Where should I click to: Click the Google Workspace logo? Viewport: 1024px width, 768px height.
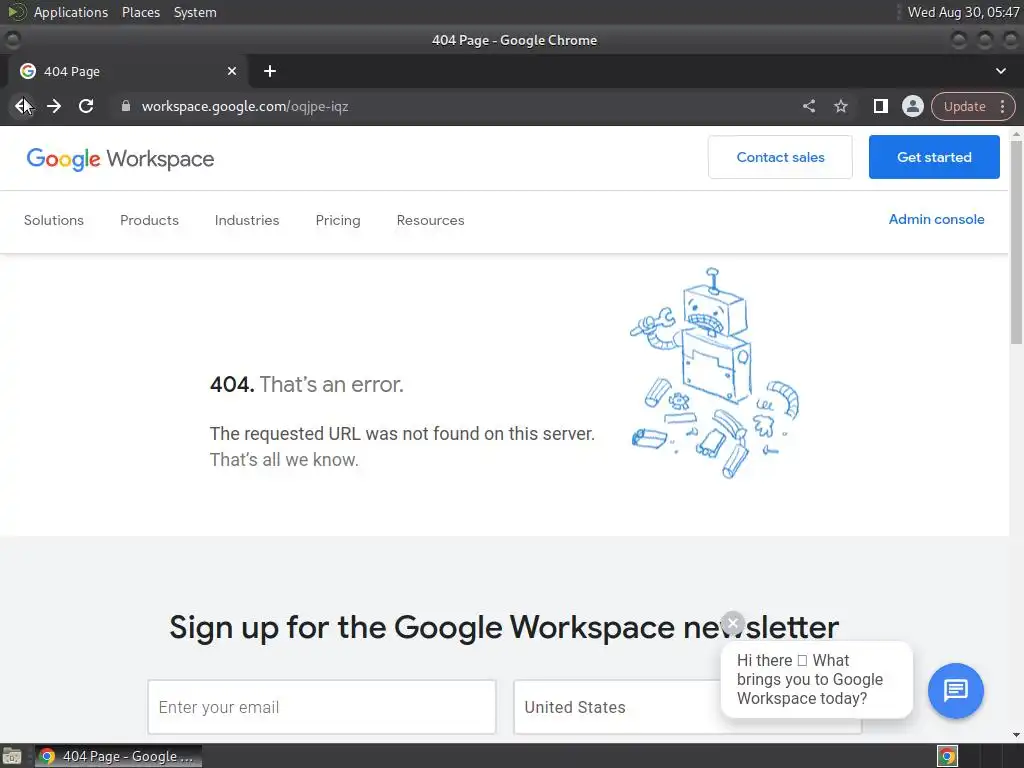(120, 159)
